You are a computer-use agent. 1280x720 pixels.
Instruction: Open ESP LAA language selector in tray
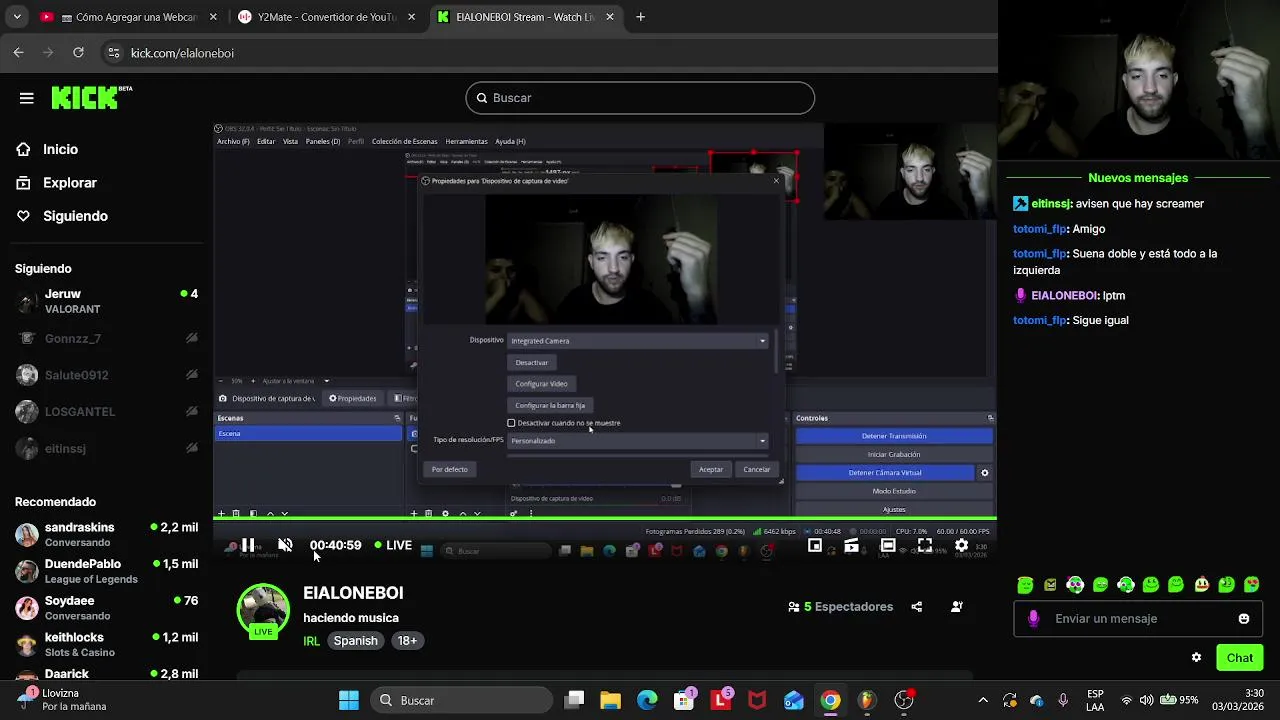tap(1095, 701)
